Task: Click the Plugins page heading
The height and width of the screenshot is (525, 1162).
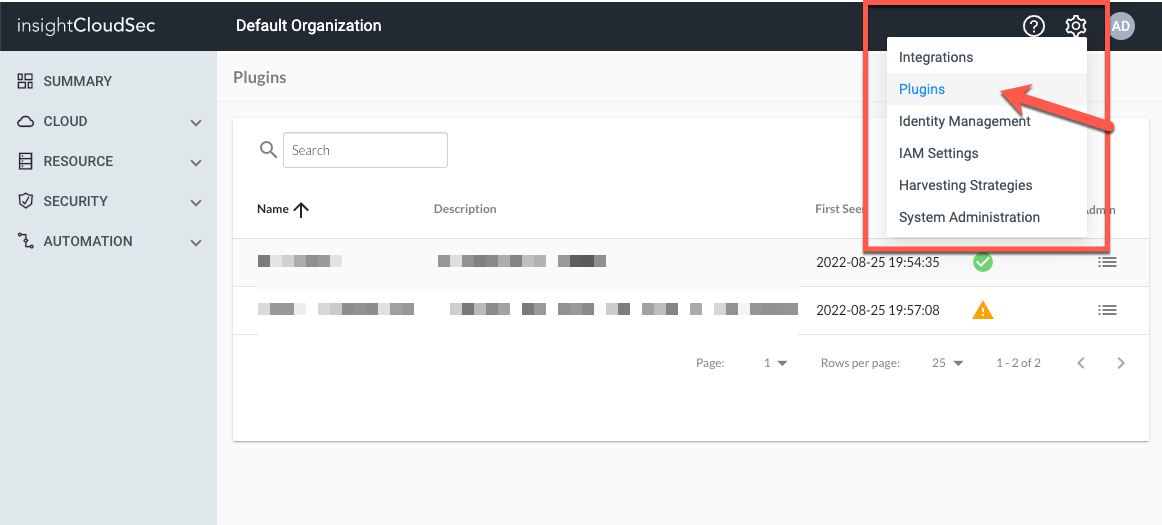Action: [259, 77]
